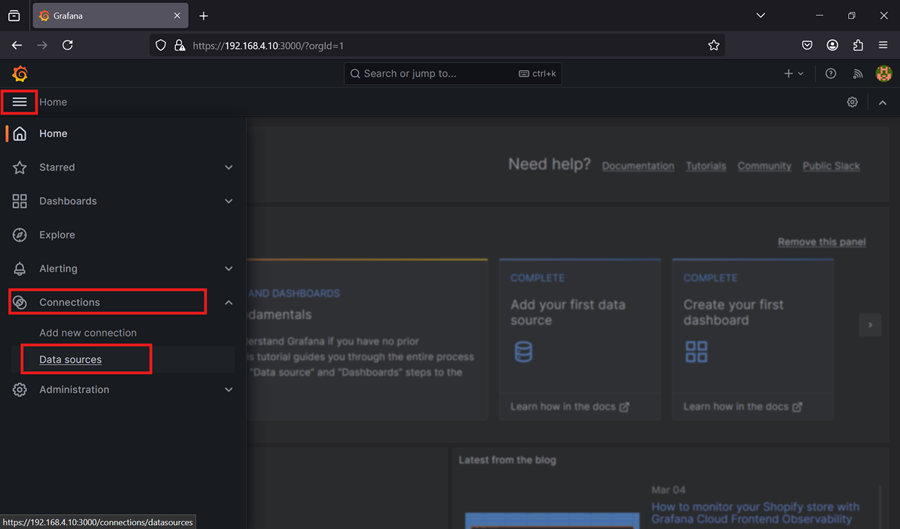
Task: Expand the Starred section chevron
Action: [228, 168]
